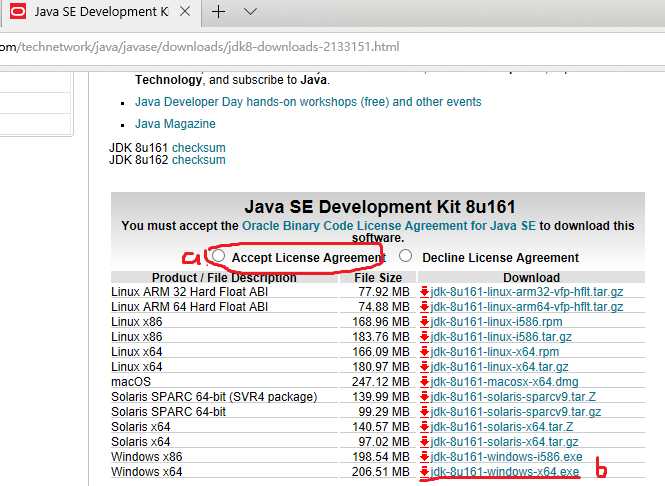Switch to the Java SE Development tab
The width and height of the screenshot is (665, 486).
(x=101, y=12)
